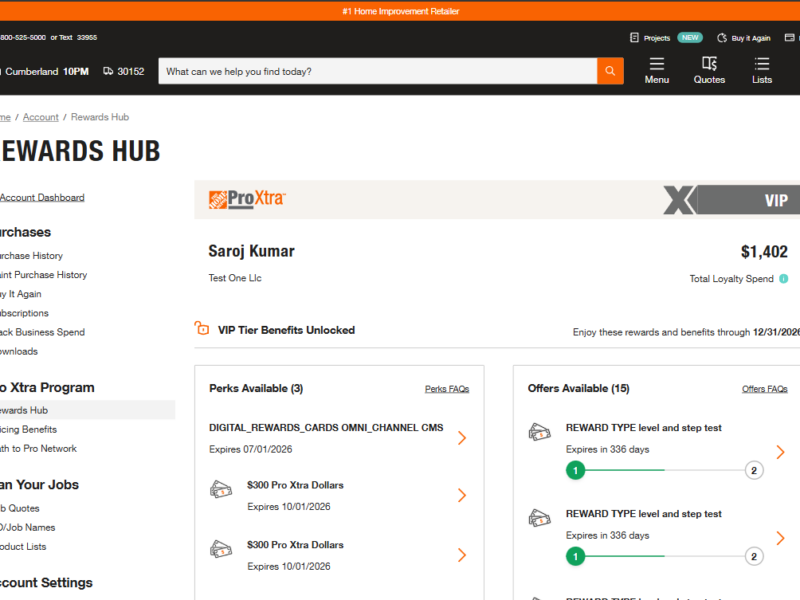The width and height of the screenshot is (800, 600).
Task: Click the Total Loyalty Spend info icon
Action: click(x=783, y=279)
